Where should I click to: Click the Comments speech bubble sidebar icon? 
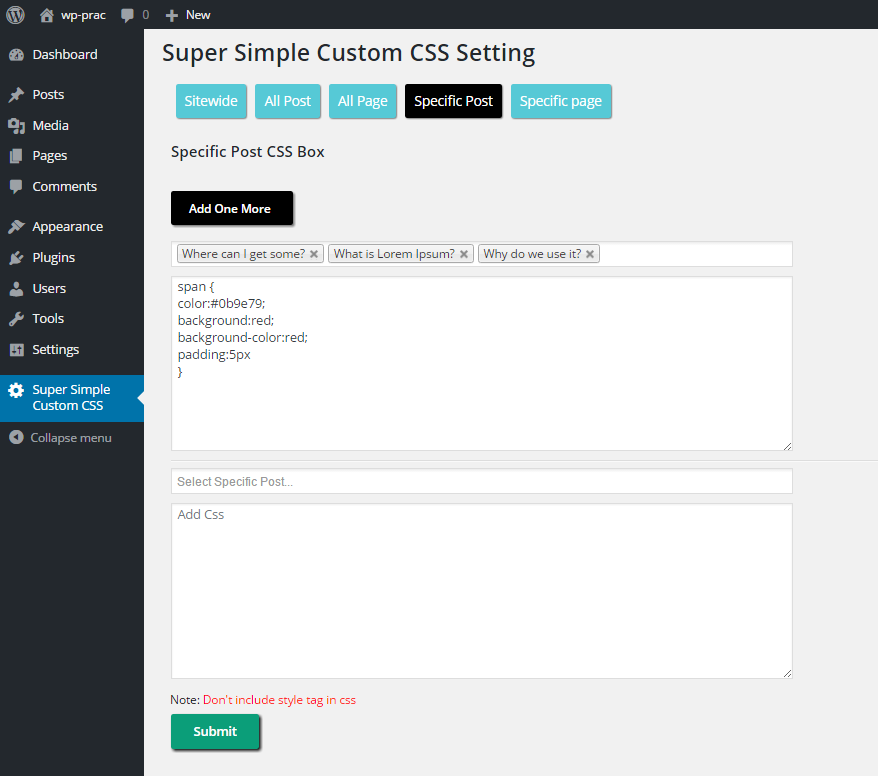tap(16, 186)
